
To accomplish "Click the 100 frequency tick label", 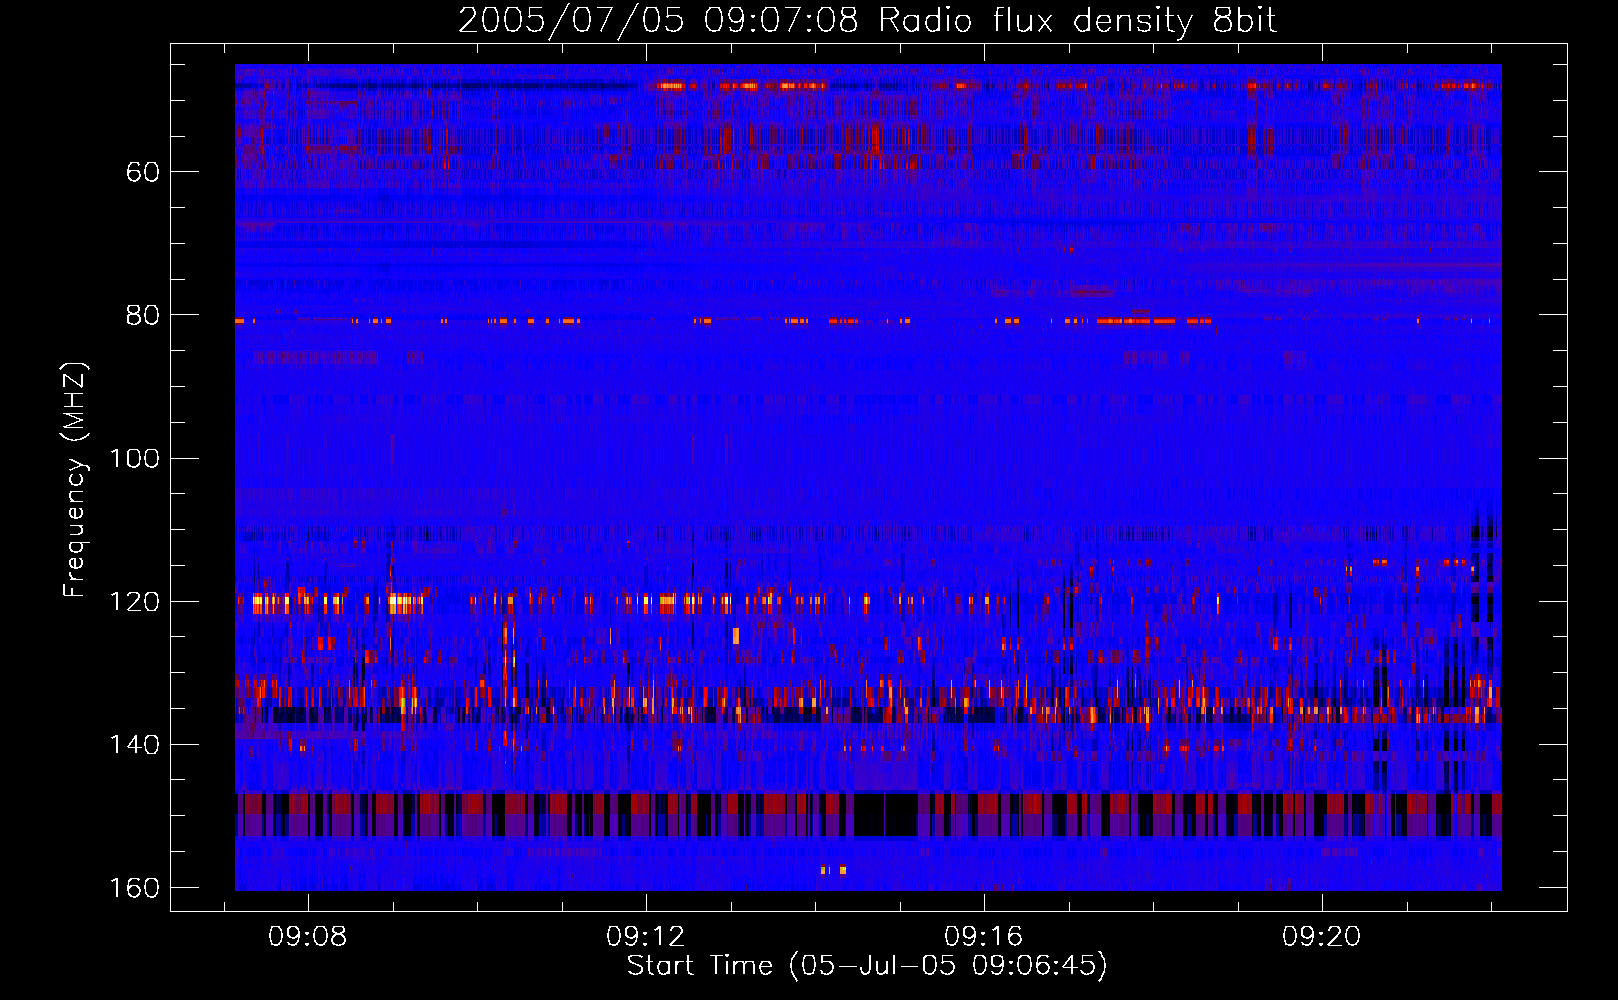I will coord(134,459).
